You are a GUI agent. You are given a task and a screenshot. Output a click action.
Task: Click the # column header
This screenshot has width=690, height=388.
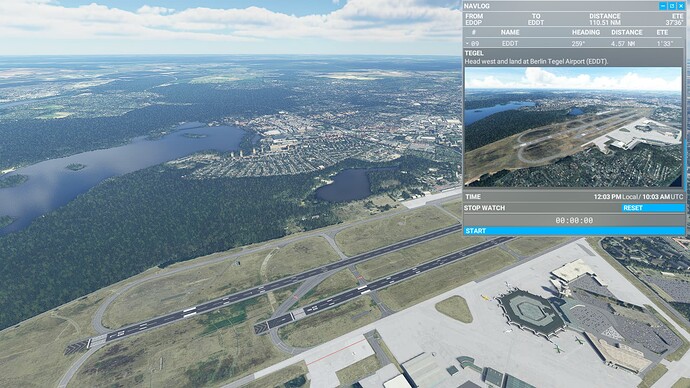pos(473,32)
